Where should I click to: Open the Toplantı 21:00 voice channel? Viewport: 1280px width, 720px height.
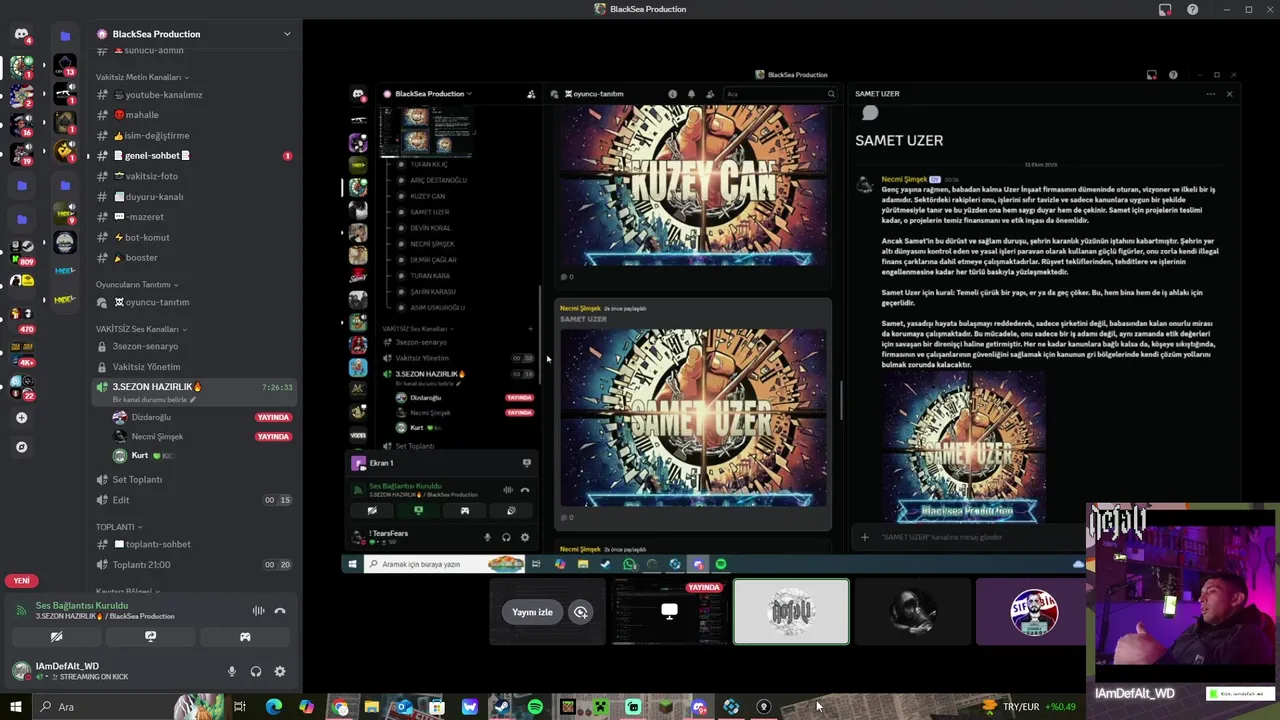pos(194,565)
